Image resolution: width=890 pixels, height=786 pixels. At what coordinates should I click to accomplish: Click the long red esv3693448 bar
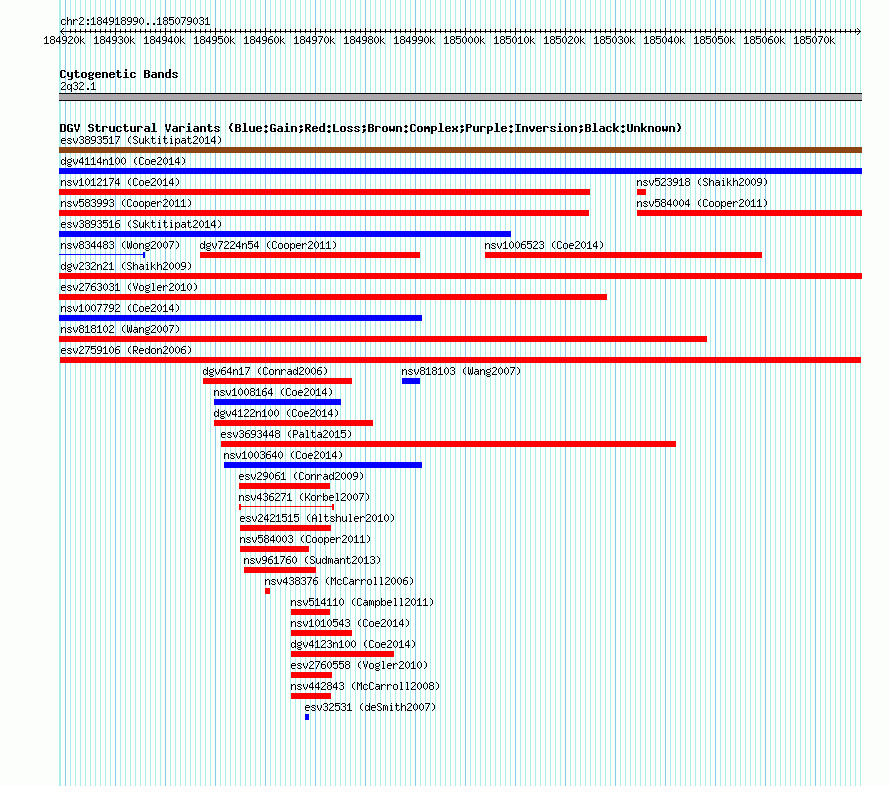(448, 444)
